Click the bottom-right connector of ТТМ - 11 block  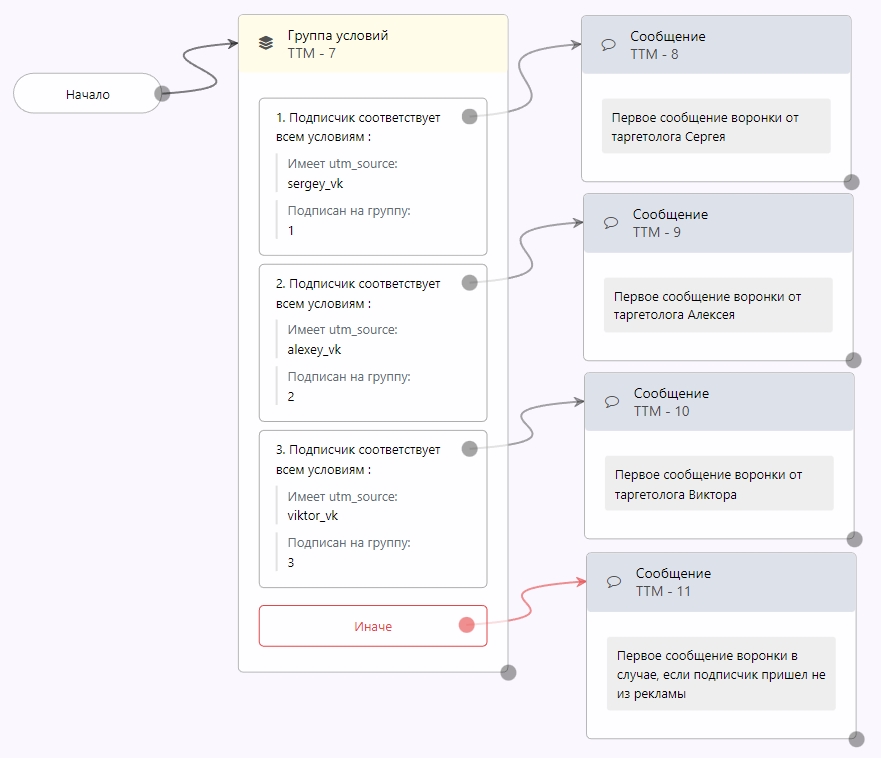click(x=856, y=739)
